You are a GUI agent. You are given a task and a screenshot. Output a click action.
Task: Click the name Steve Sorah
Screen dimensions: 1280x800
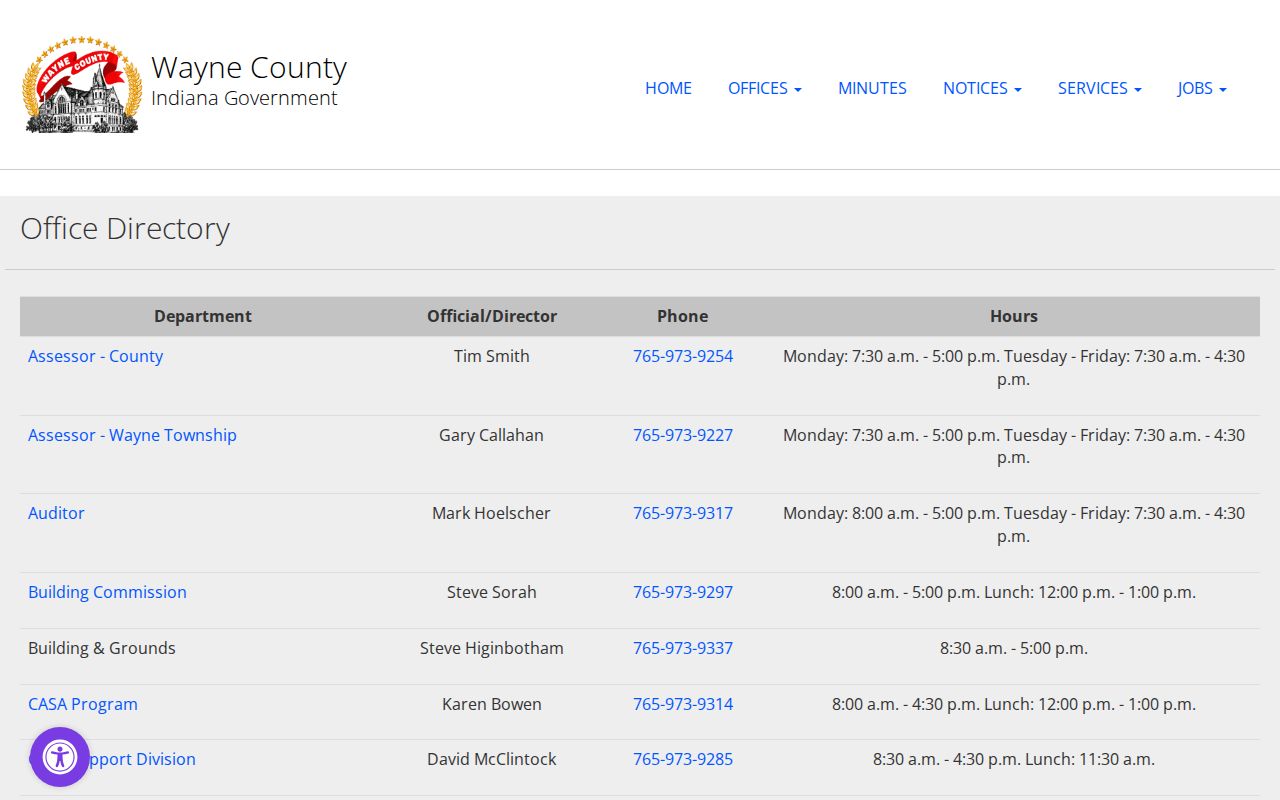492,592
